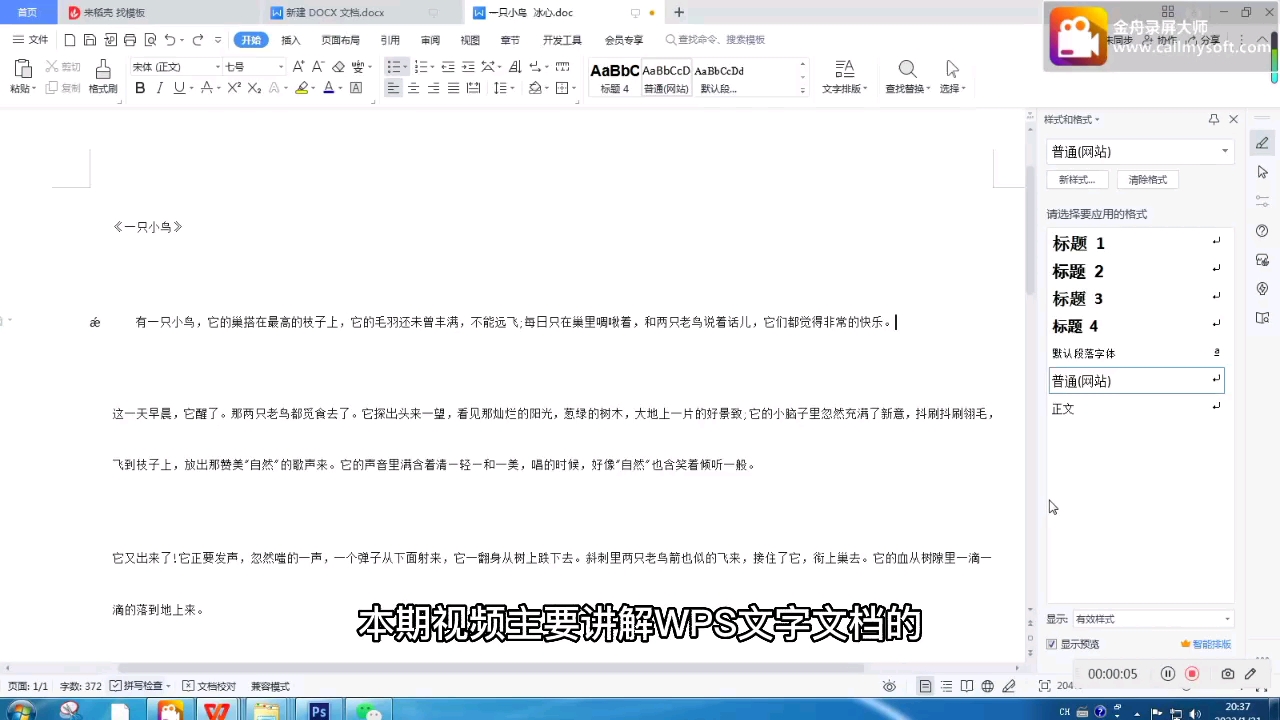The width and height of the screenshot is (1280, 720).
Task: Toggle Italic formatting
Action: (159, 88)
